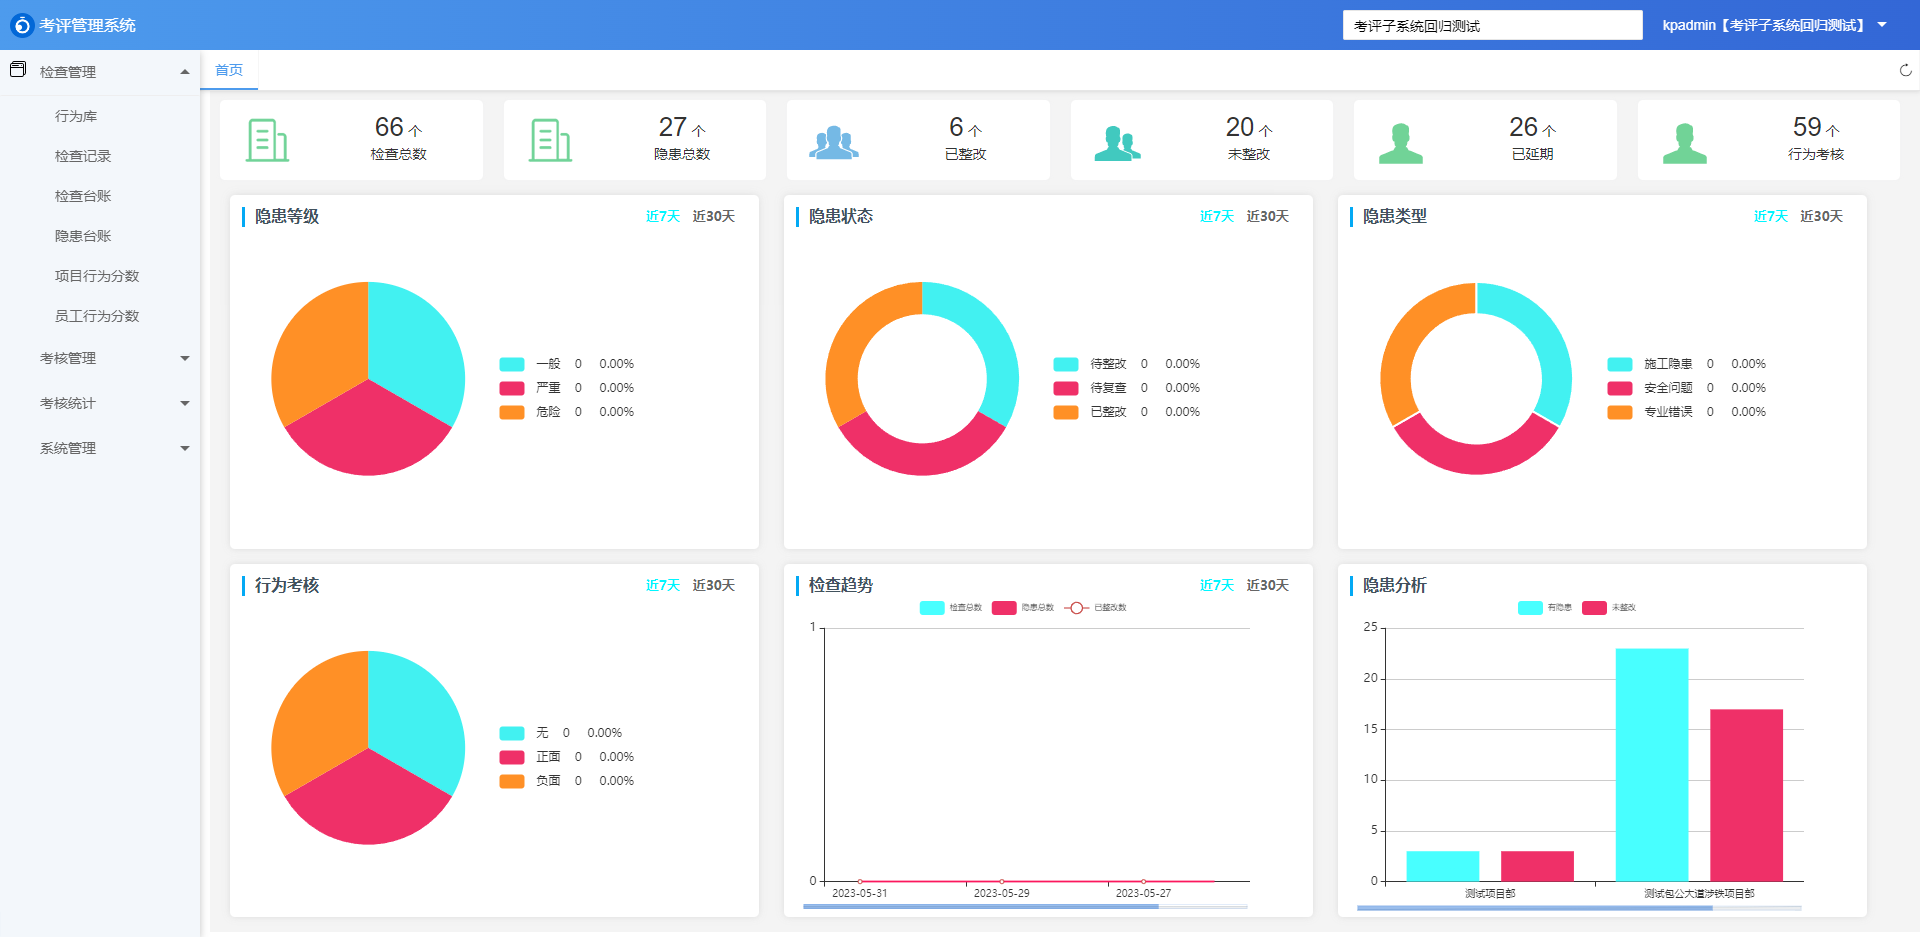
Task: Toggle the 未整改 series legend in 隐患分析
Action: click(x=1609, y=608)
